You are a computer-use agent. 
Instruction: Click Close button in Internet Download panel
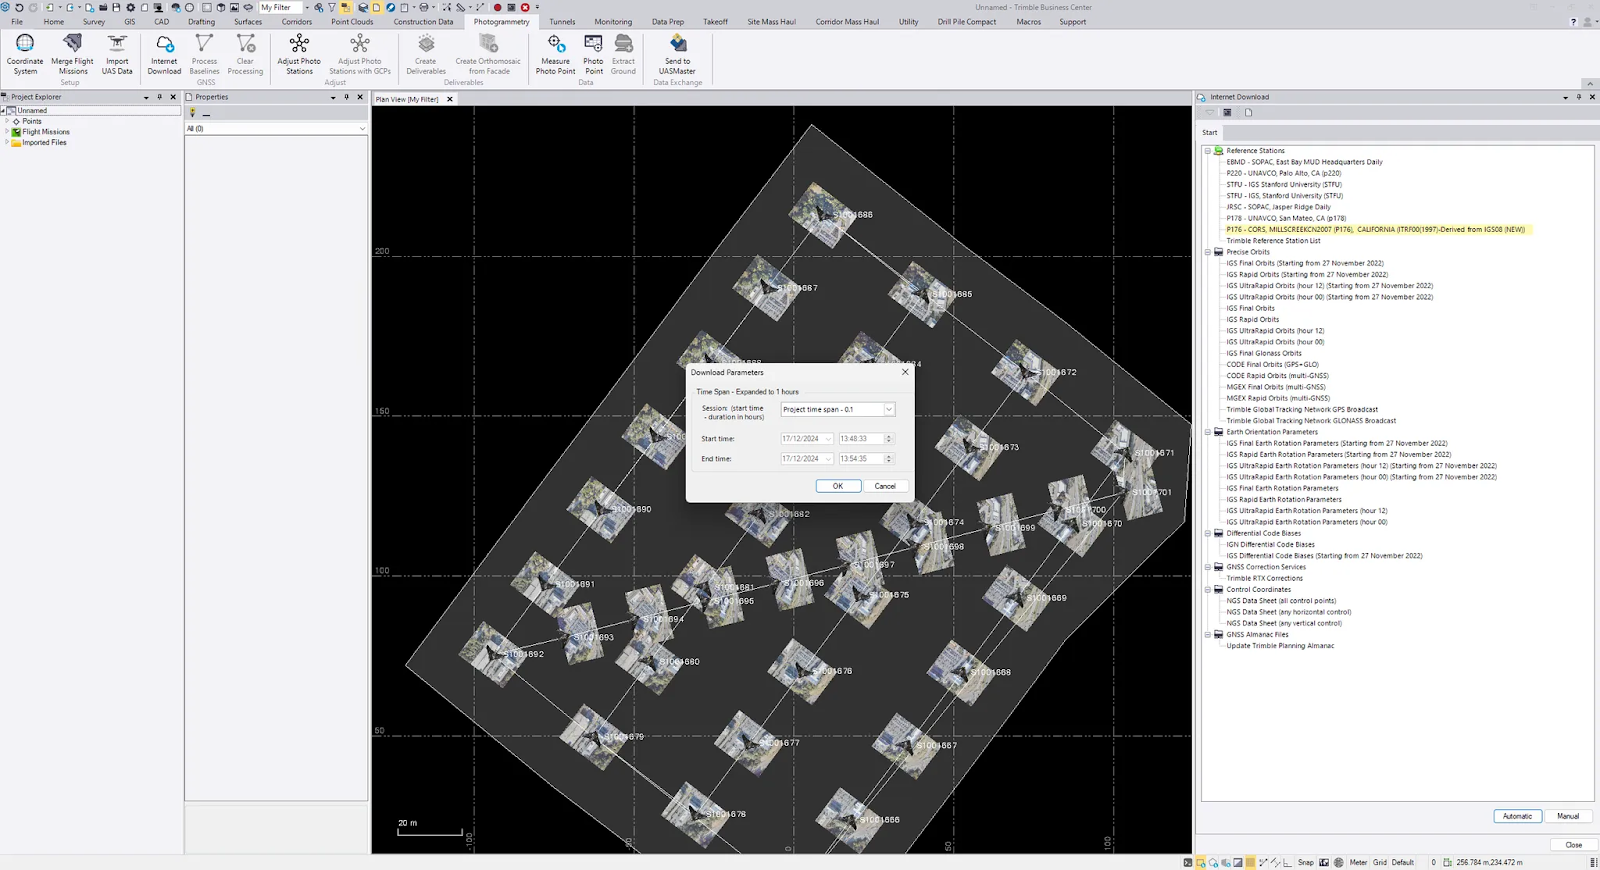click(x=1573, y=845)
